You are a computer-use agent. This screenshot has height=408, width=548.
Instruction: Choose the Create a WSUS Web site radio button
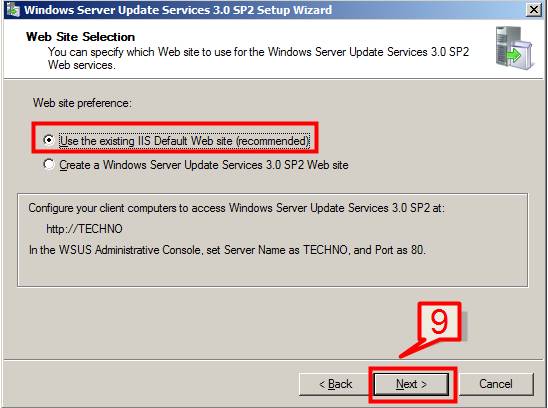coord(49,164)
